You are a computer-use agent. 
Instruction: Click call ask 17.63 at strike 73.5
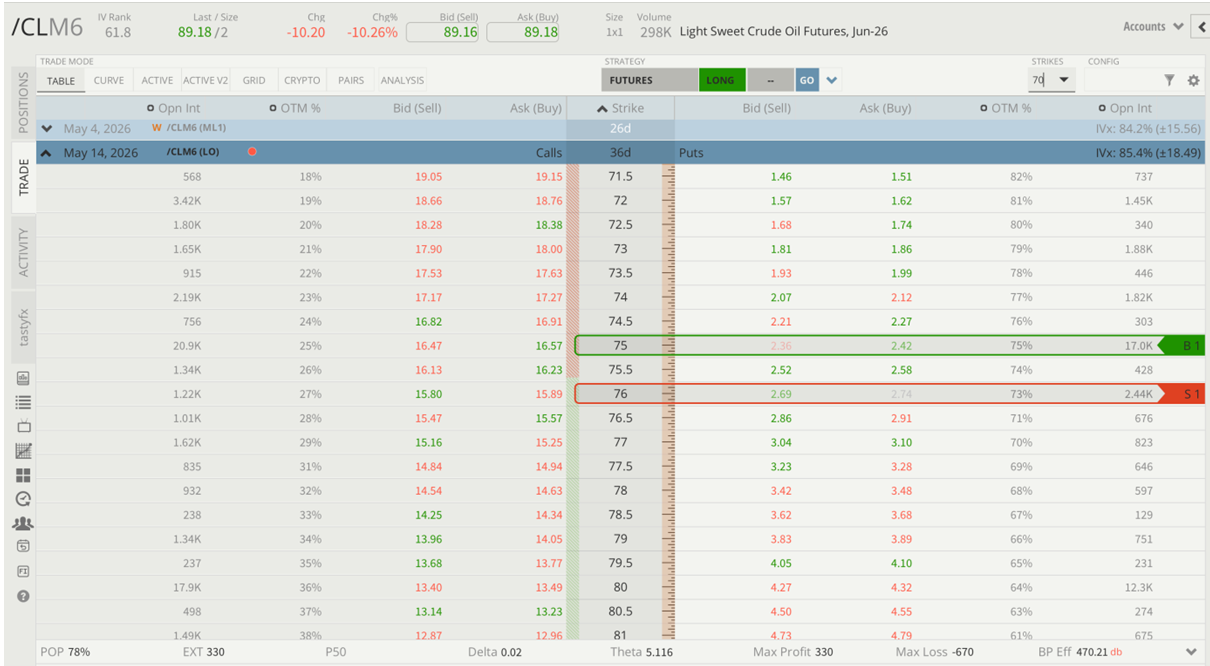(x=548, y=273)
